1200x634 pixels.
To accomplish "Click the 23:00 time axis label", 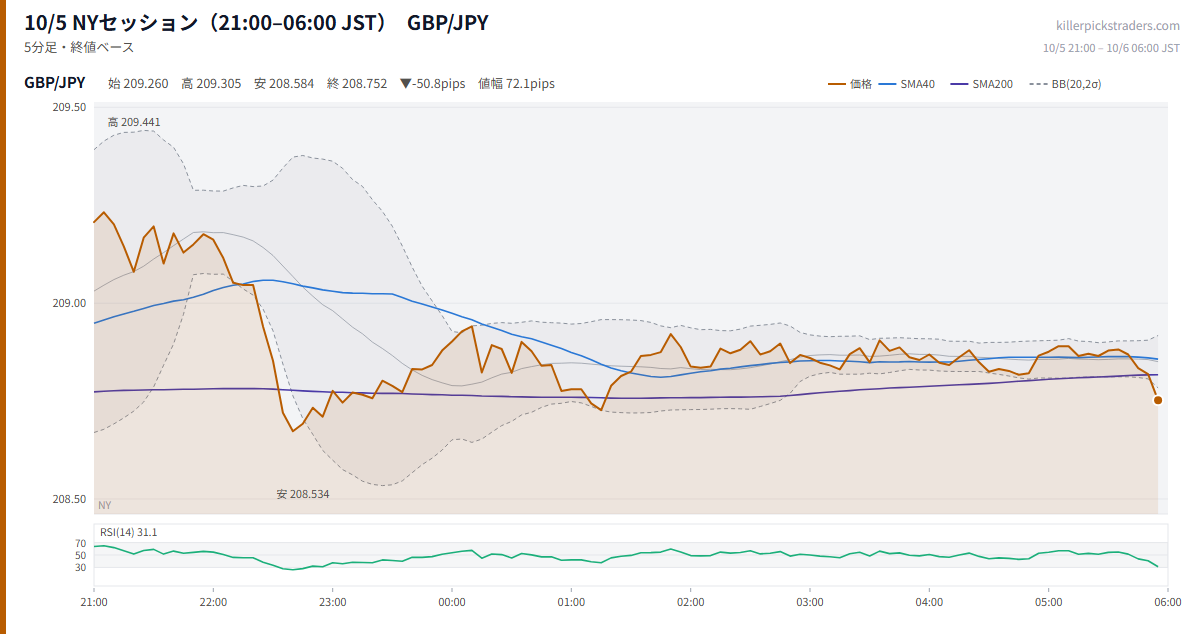I will (333, 602).
